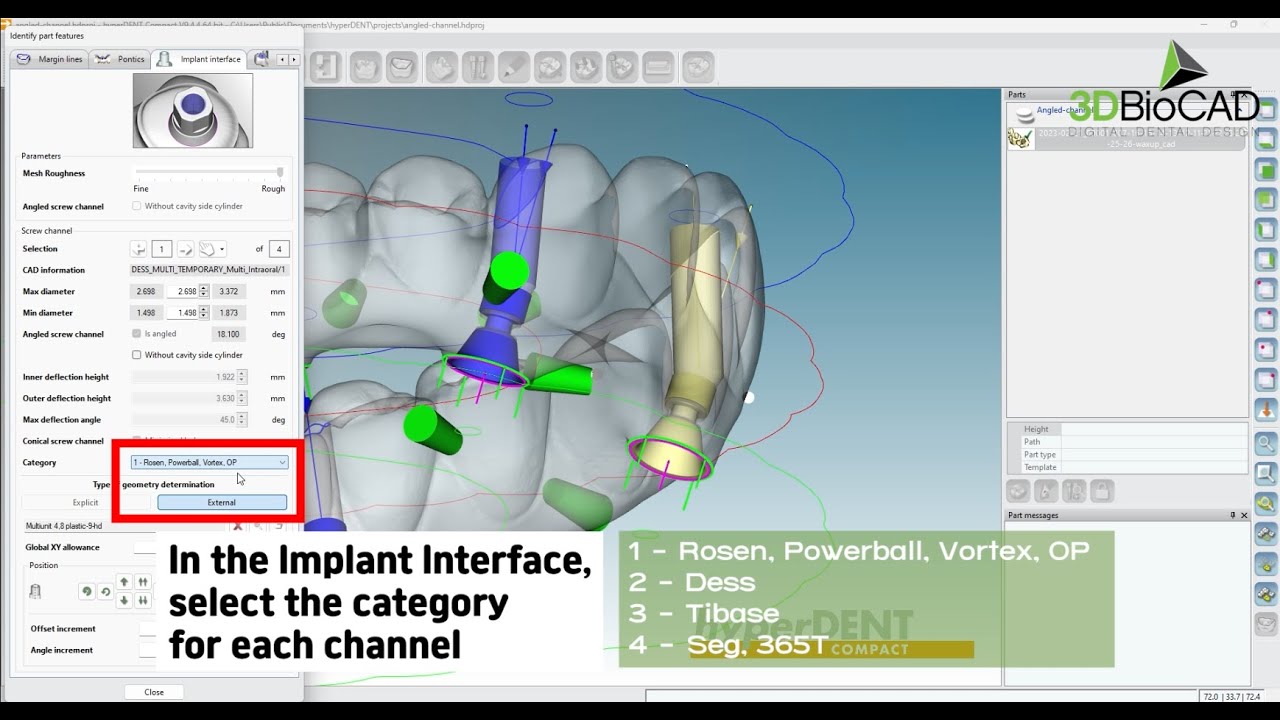Click the Min diameter value field

tap(182, 313)
